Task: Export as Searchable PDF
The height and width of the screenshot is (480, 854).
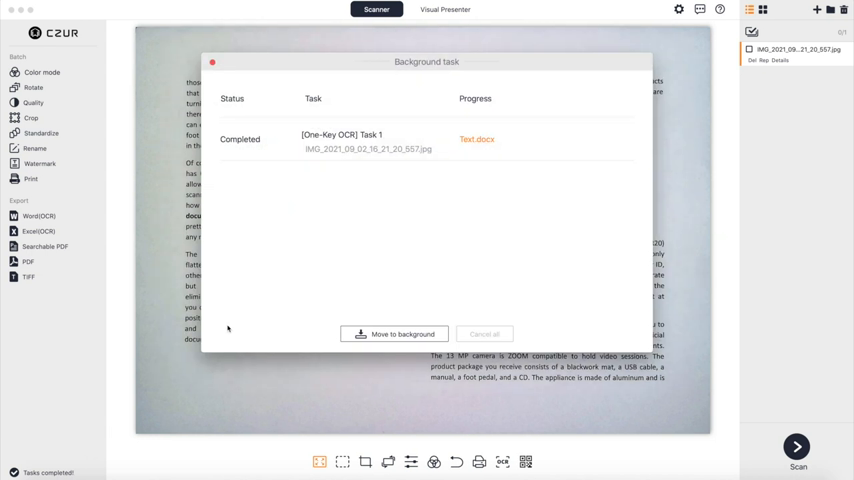Action: pos(39,246)
